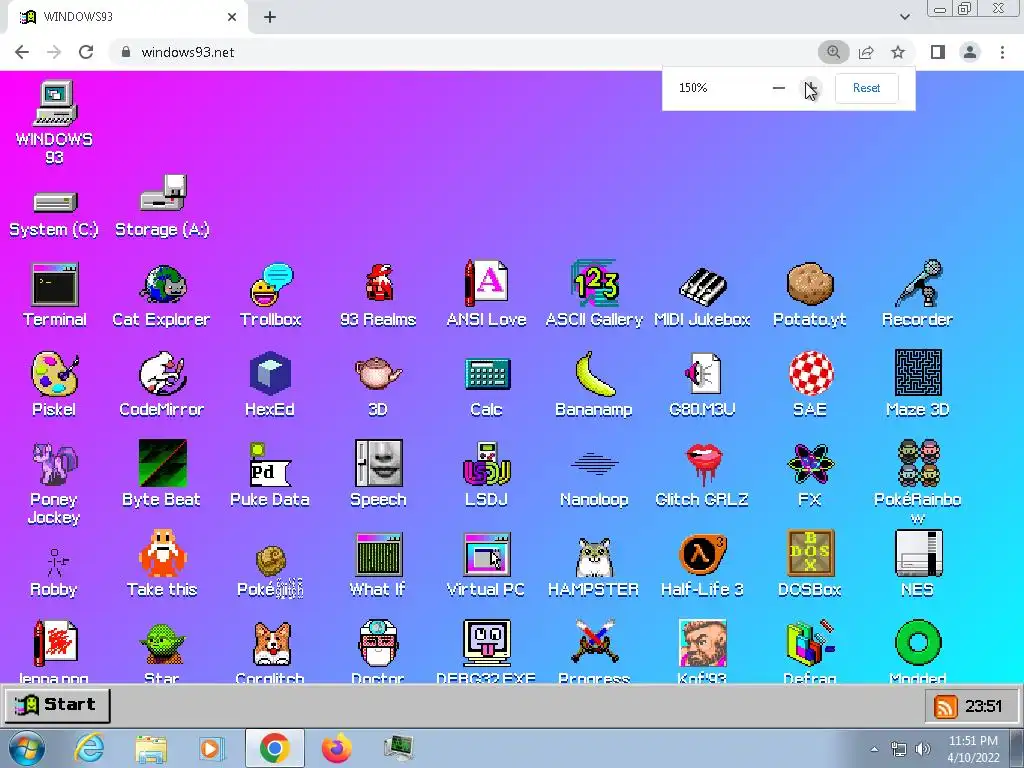Reload the page with the refresh button
The image size is (1024, 768).
coord(86,52)
